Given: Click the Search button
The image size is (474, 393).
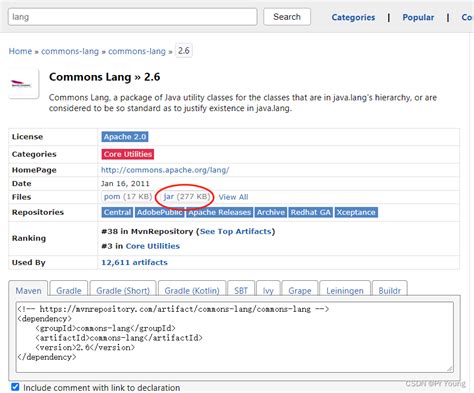Looking at the screenshot, I should (x=287, y=17).
